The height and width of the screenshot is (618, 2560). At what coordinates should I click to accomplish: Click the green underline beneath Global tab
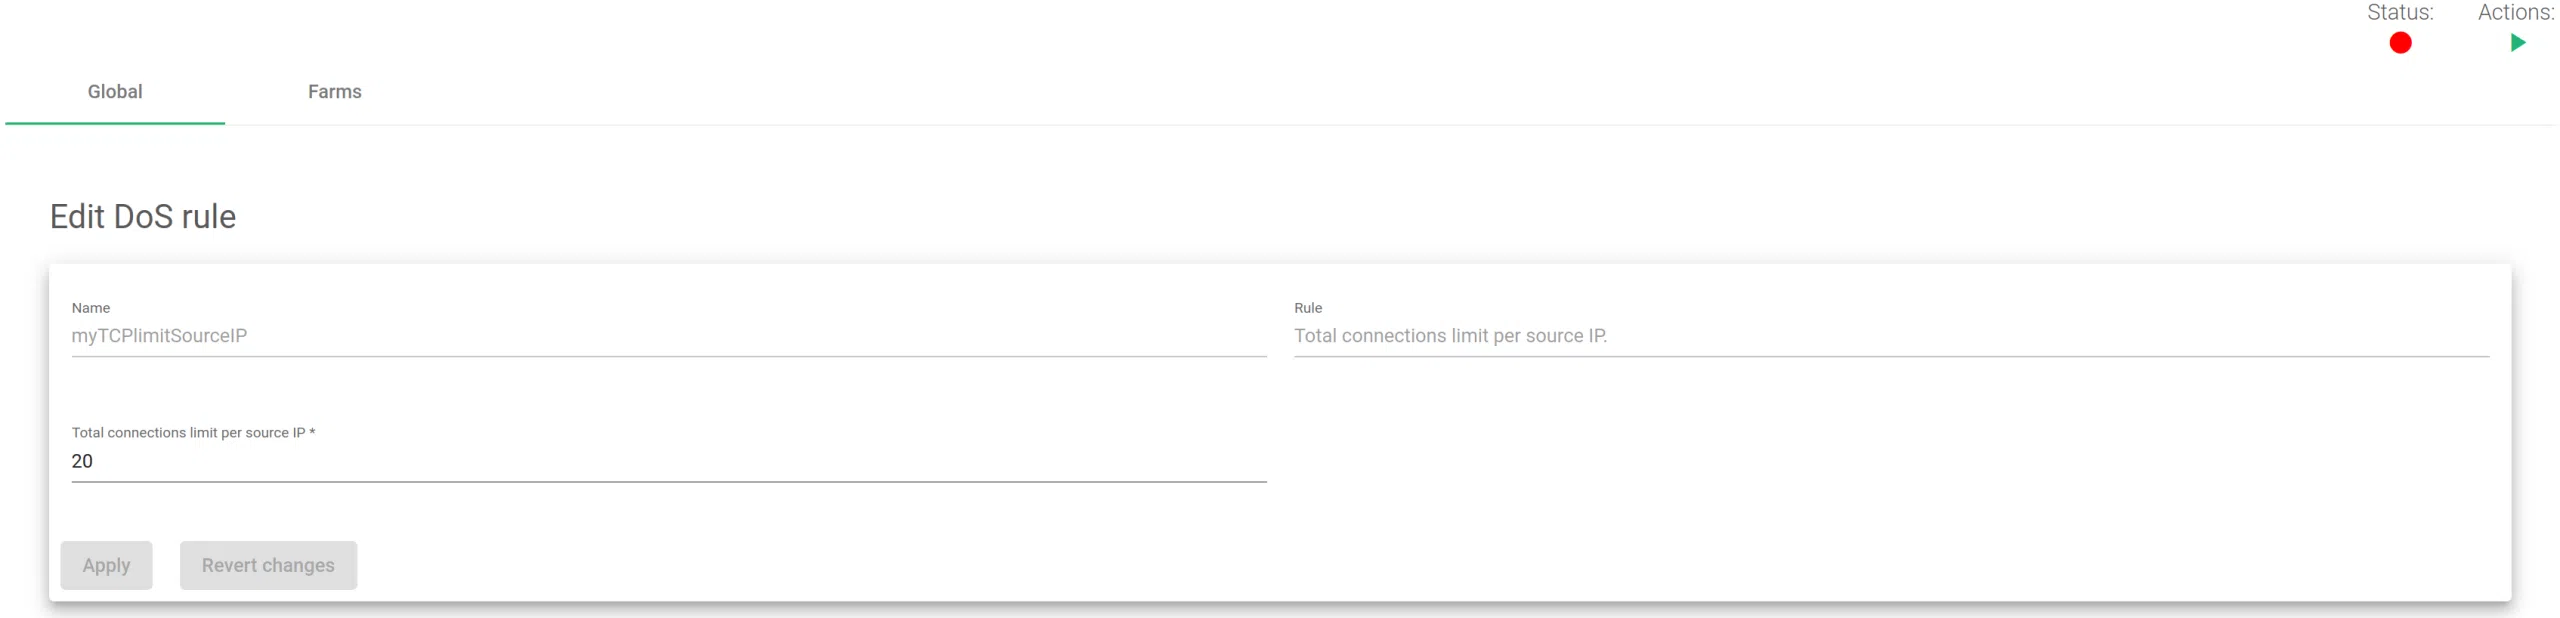[115, 123]
